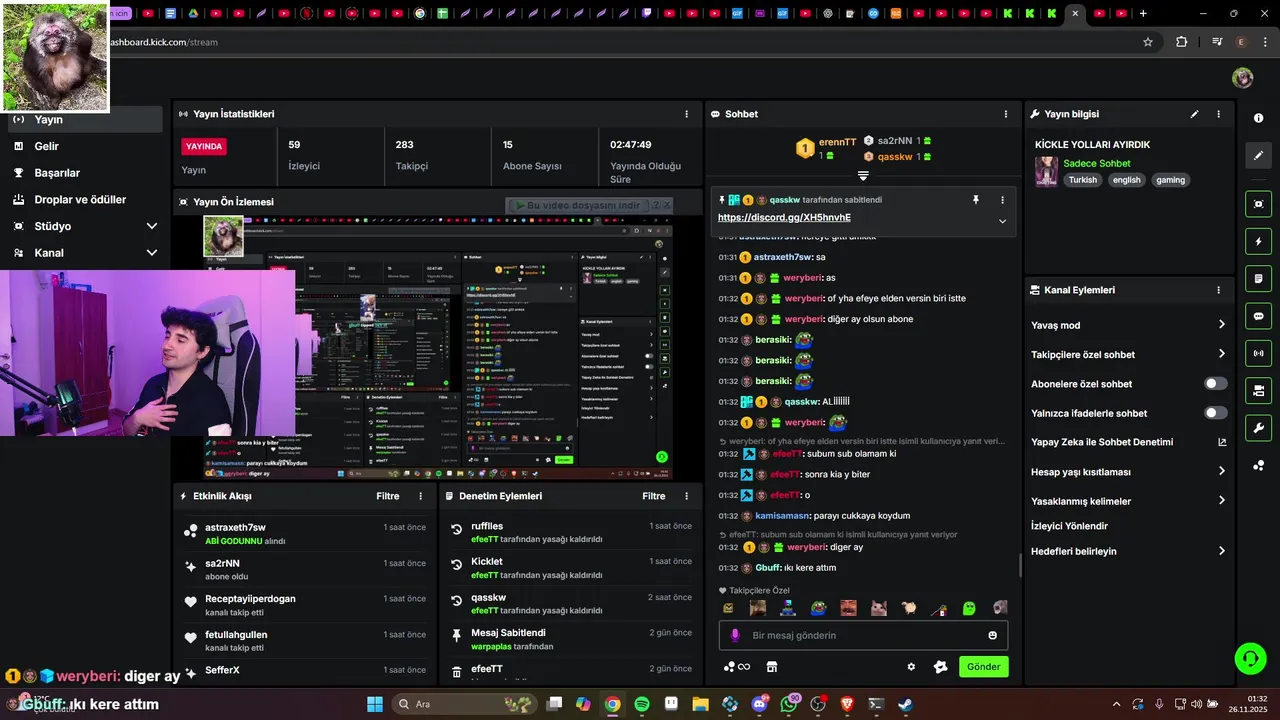Bookmark this page with the star icon
This screenshot has height=720, width=1280.
[x=1148, y=42]
